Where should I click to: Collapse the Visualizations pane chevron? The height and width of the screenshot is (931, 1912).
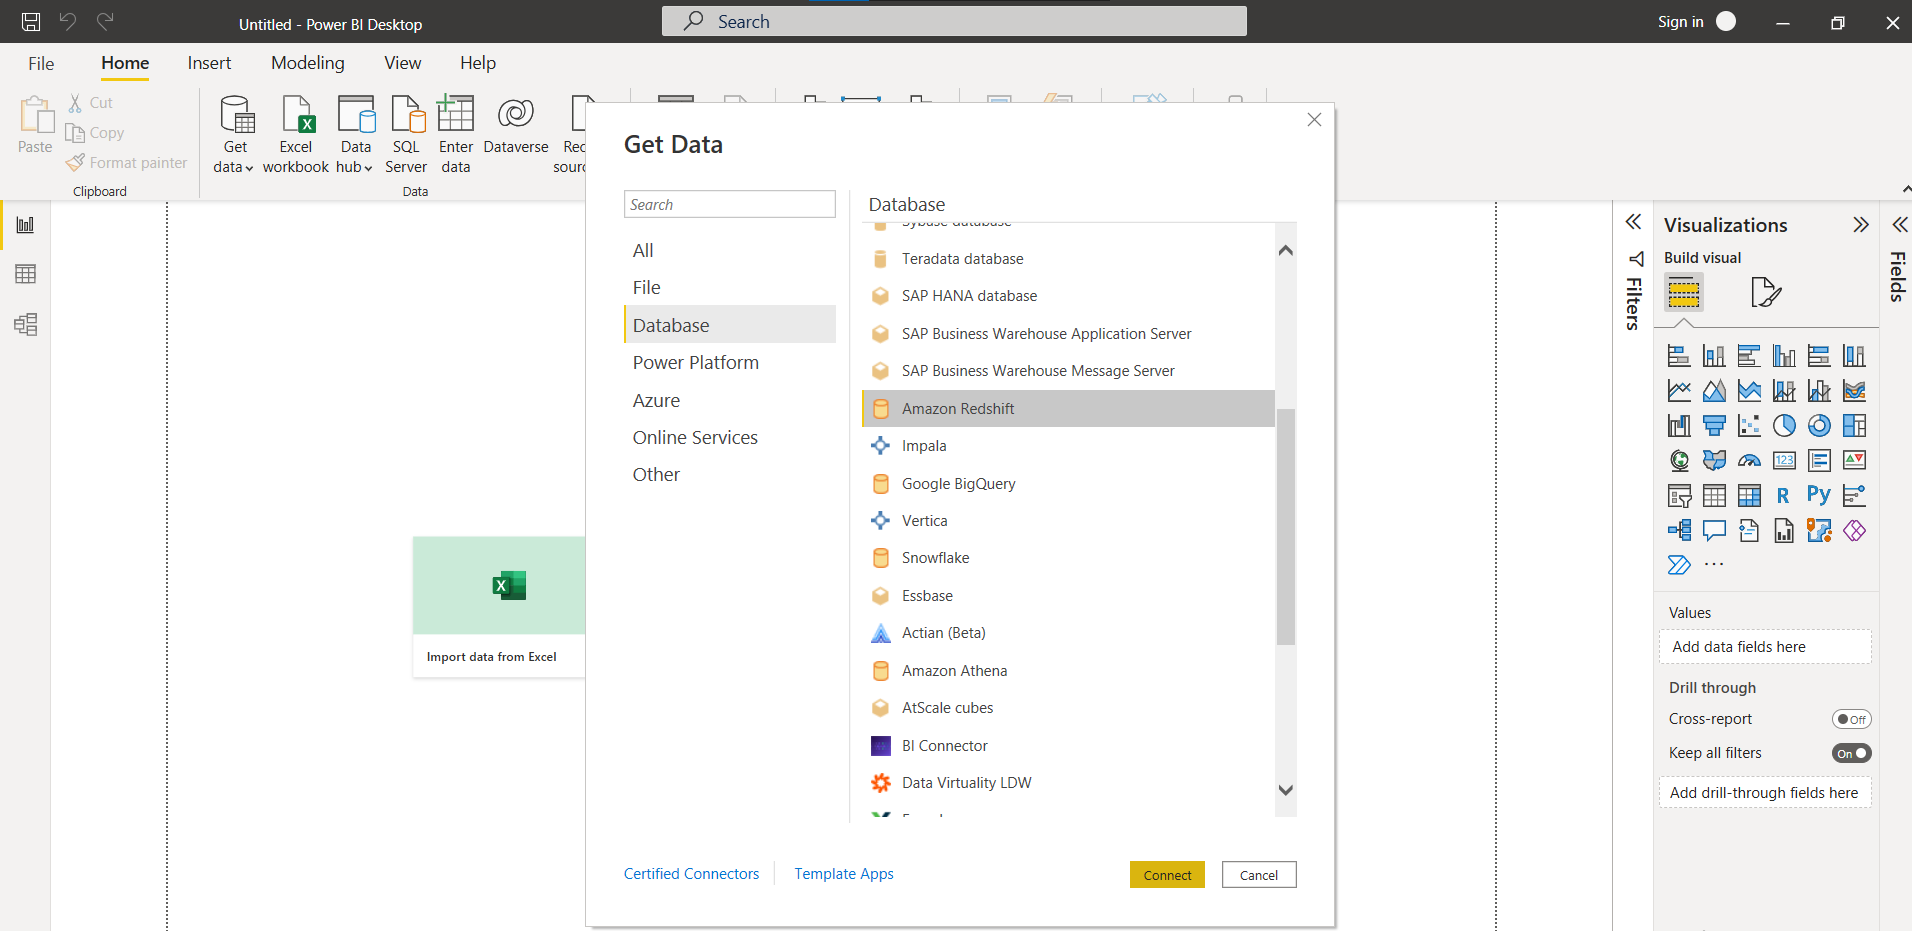(x=1860, y=224)
